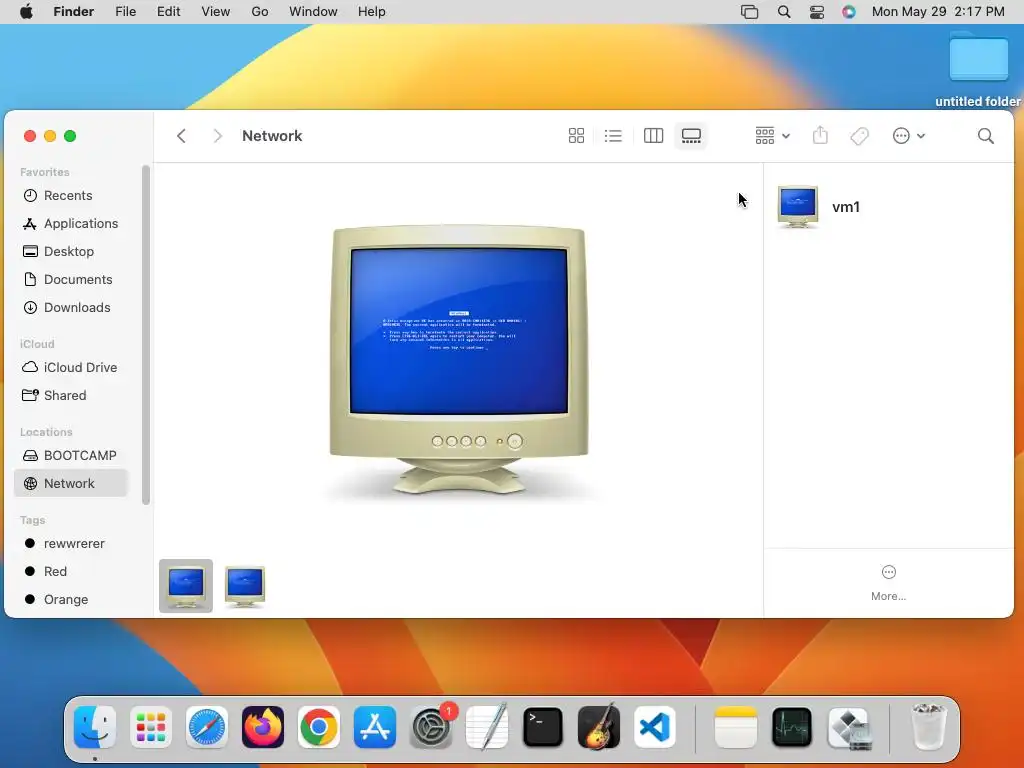Click the date and time in menu bar

click(938, 12)
